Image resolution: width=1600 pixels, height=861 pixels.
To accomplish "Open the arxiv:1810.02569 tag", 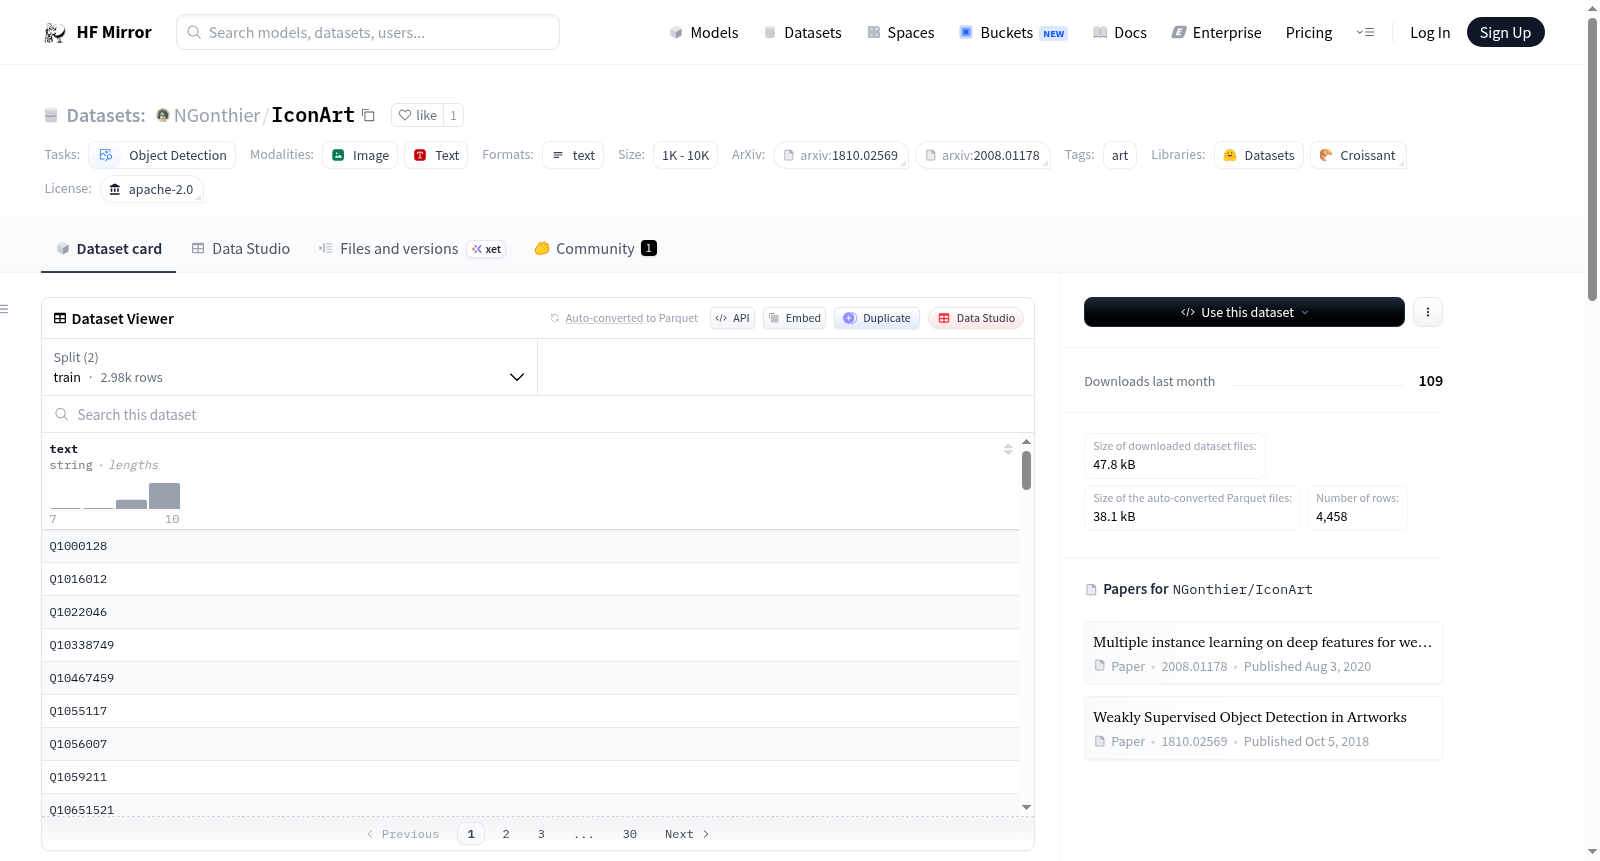I will [x=841, y=155].
